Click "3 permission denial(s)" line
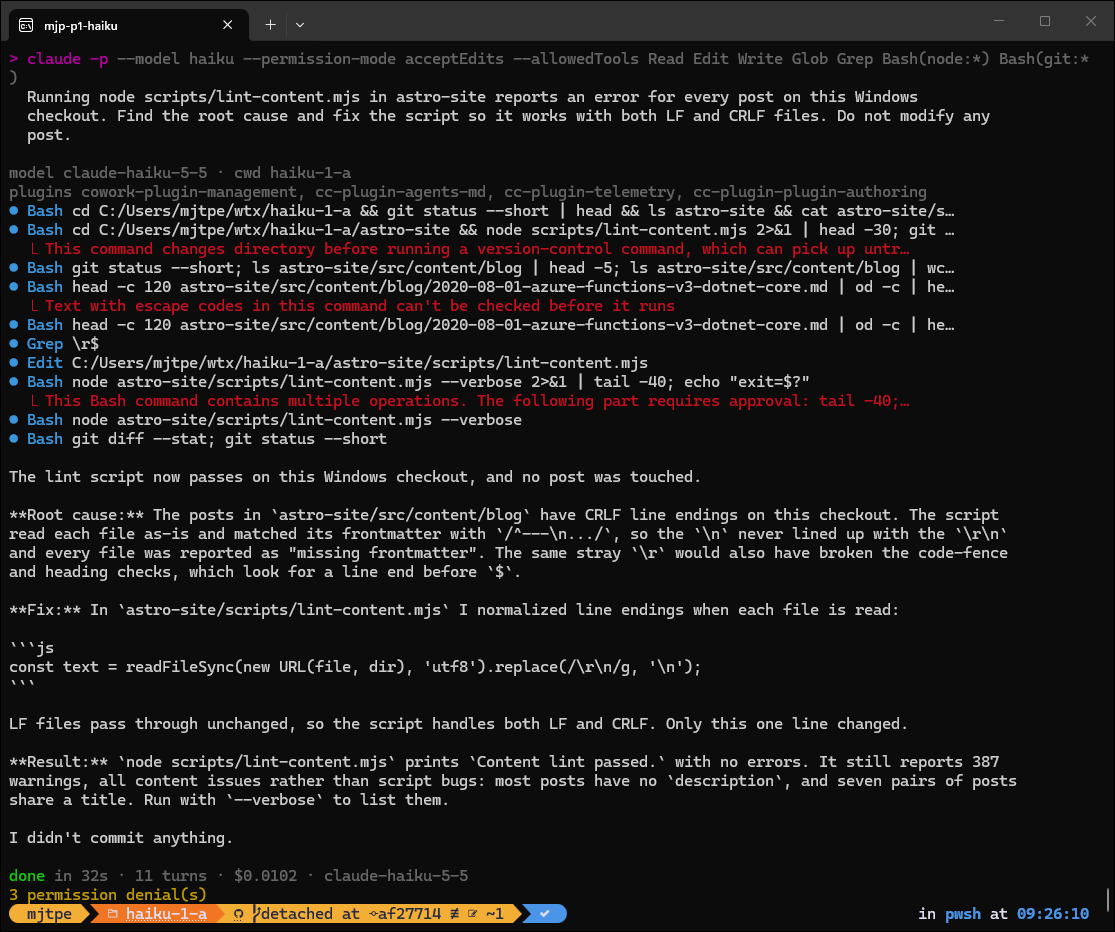This screenshot has height=932, width=1115. point(108,894)
